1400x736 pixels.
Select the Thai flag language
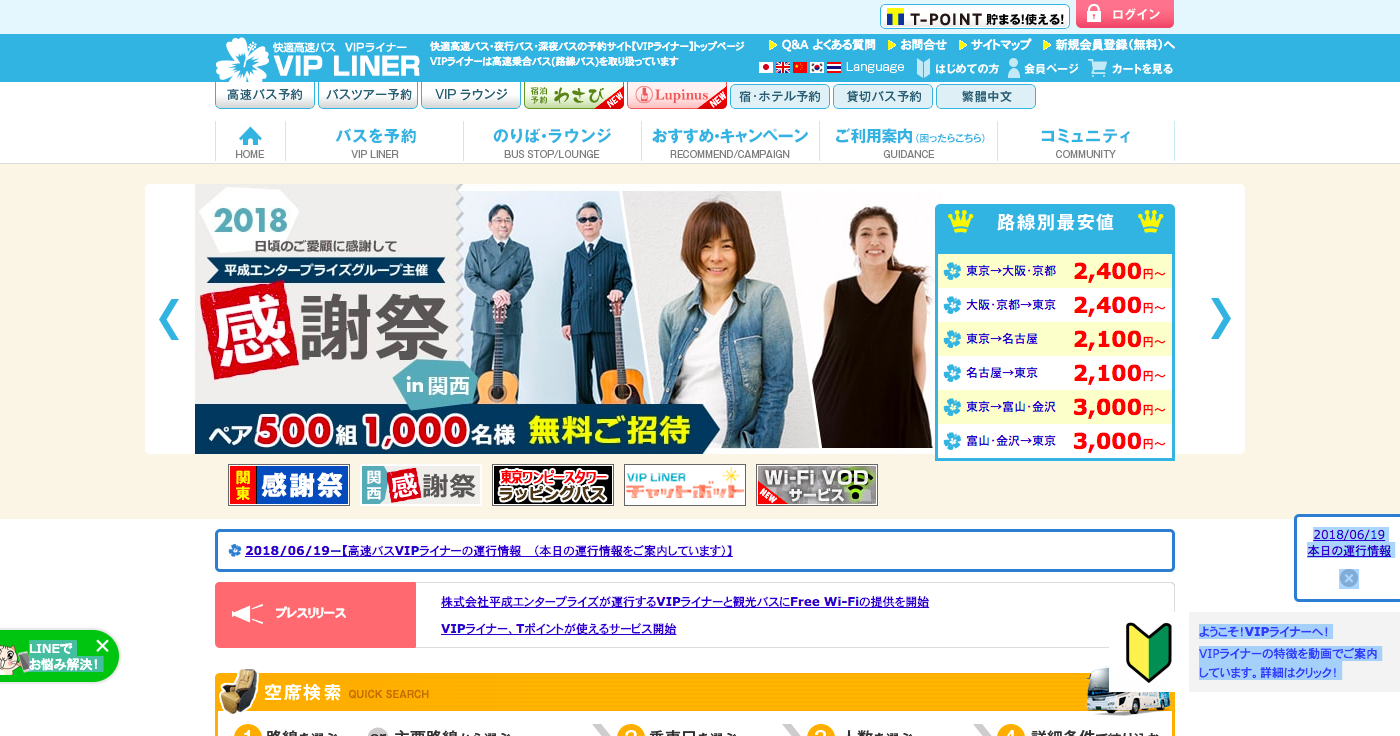point(834,68)
